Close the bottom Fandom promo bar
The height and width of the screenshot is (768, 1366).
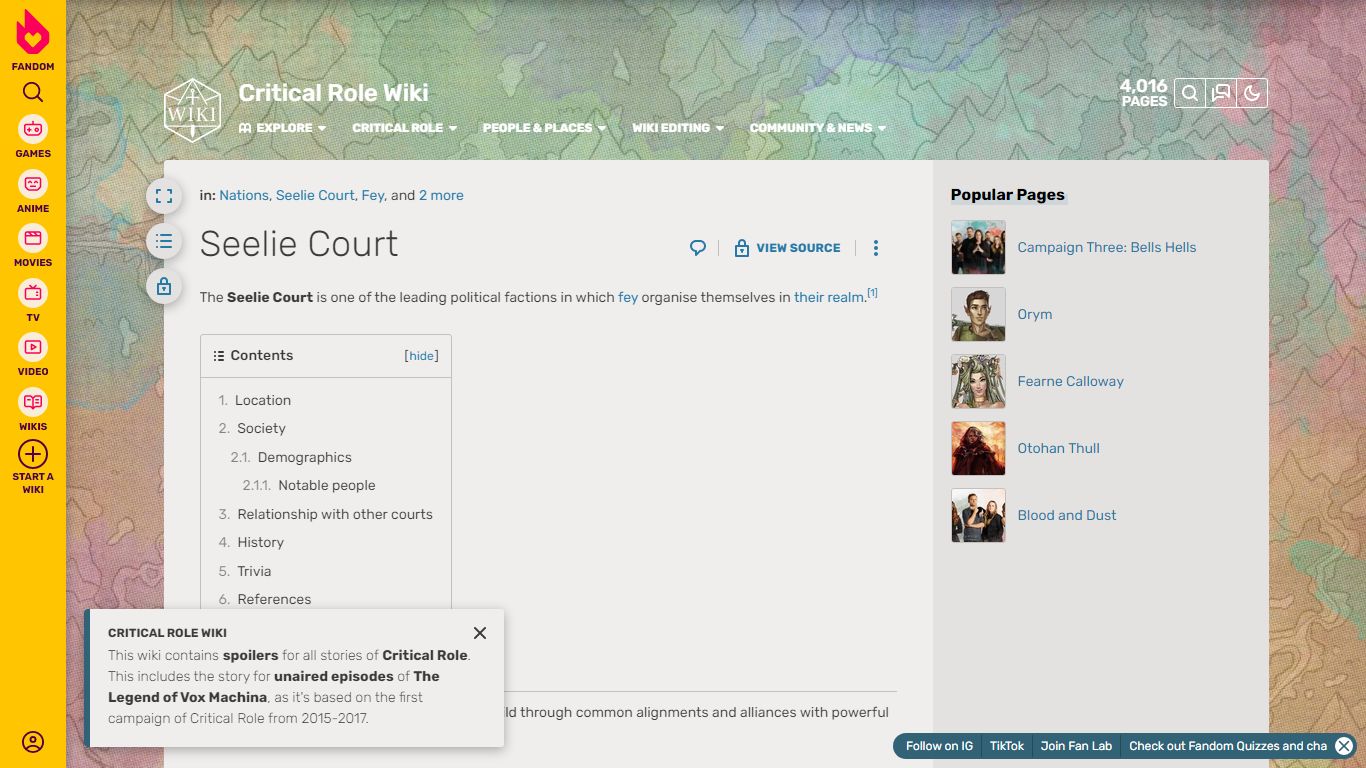click(1344, 746)
